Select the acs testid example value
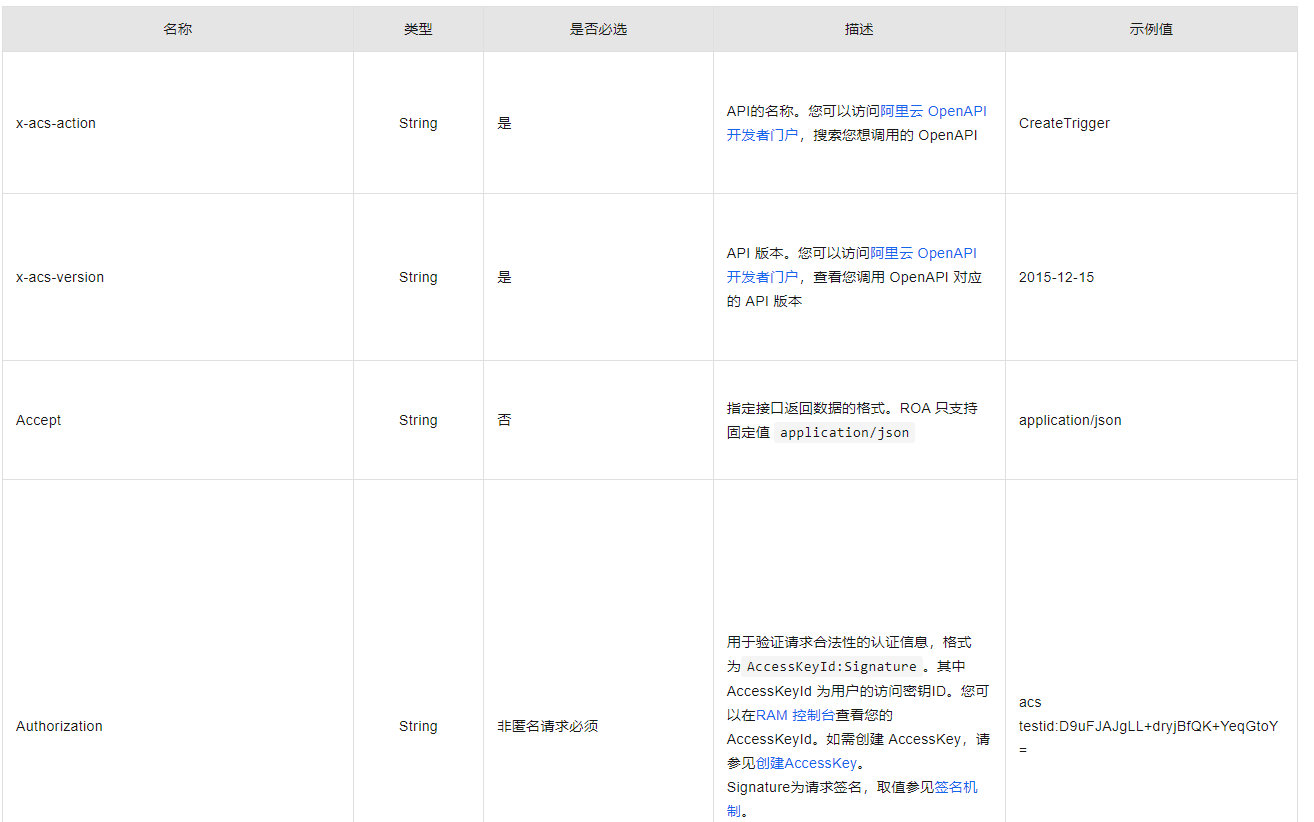Viewport: 1314px width, 822px height. [x=1148, y=726]
